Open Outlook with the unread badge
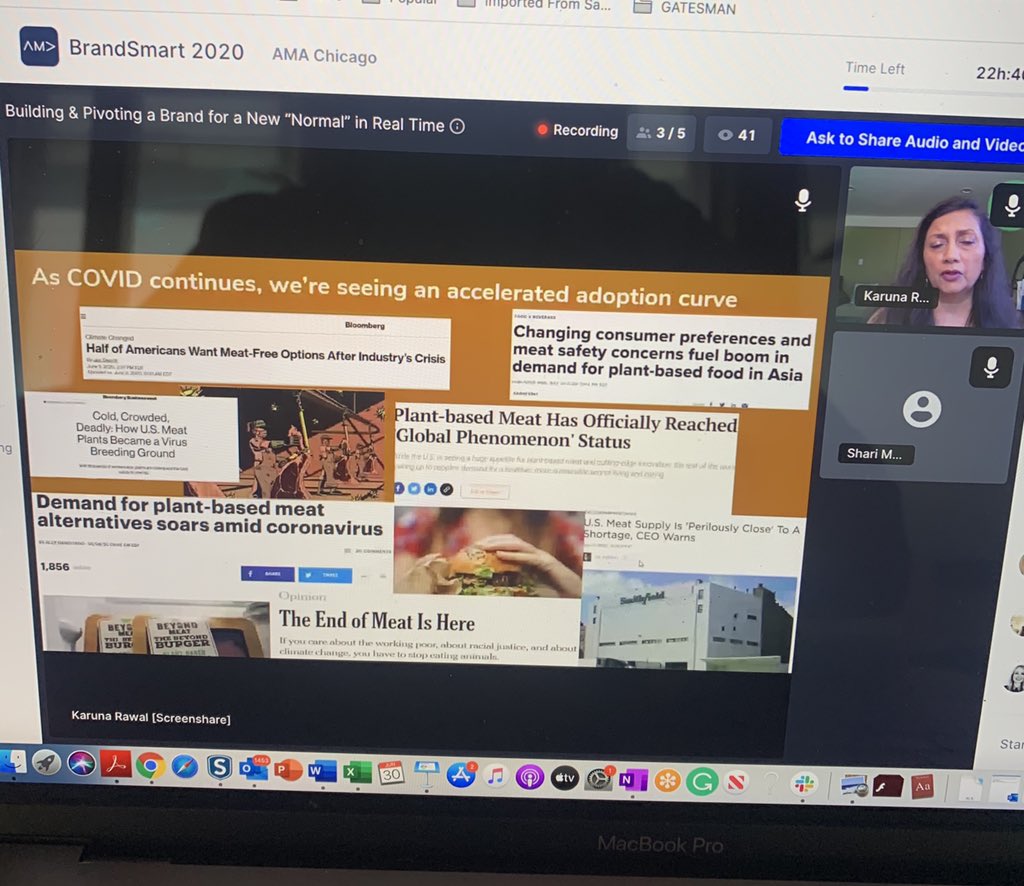This screenshot has width=1024, height=886. [x=254, y=768]
